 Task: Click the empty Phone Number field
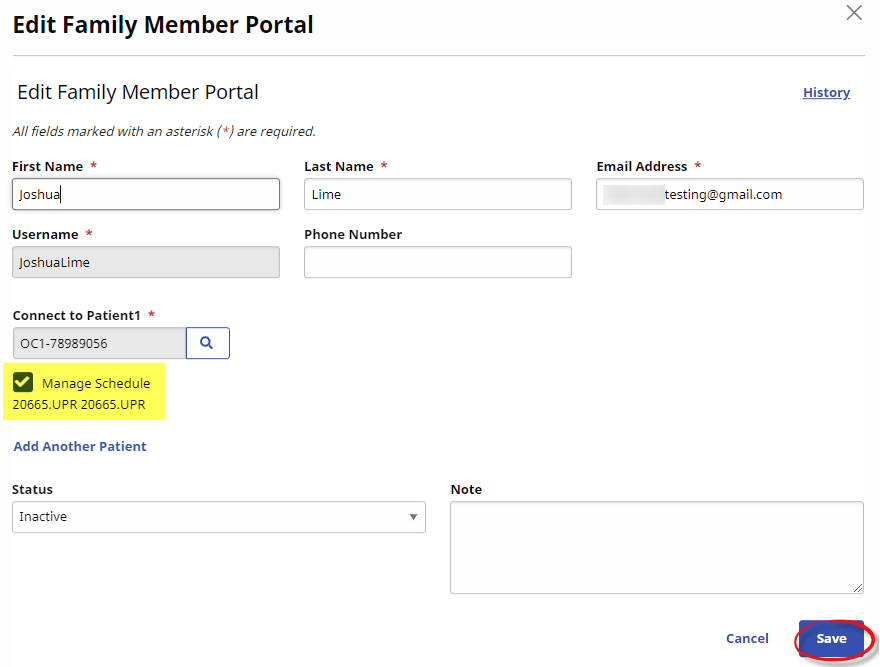coord(437,262)
